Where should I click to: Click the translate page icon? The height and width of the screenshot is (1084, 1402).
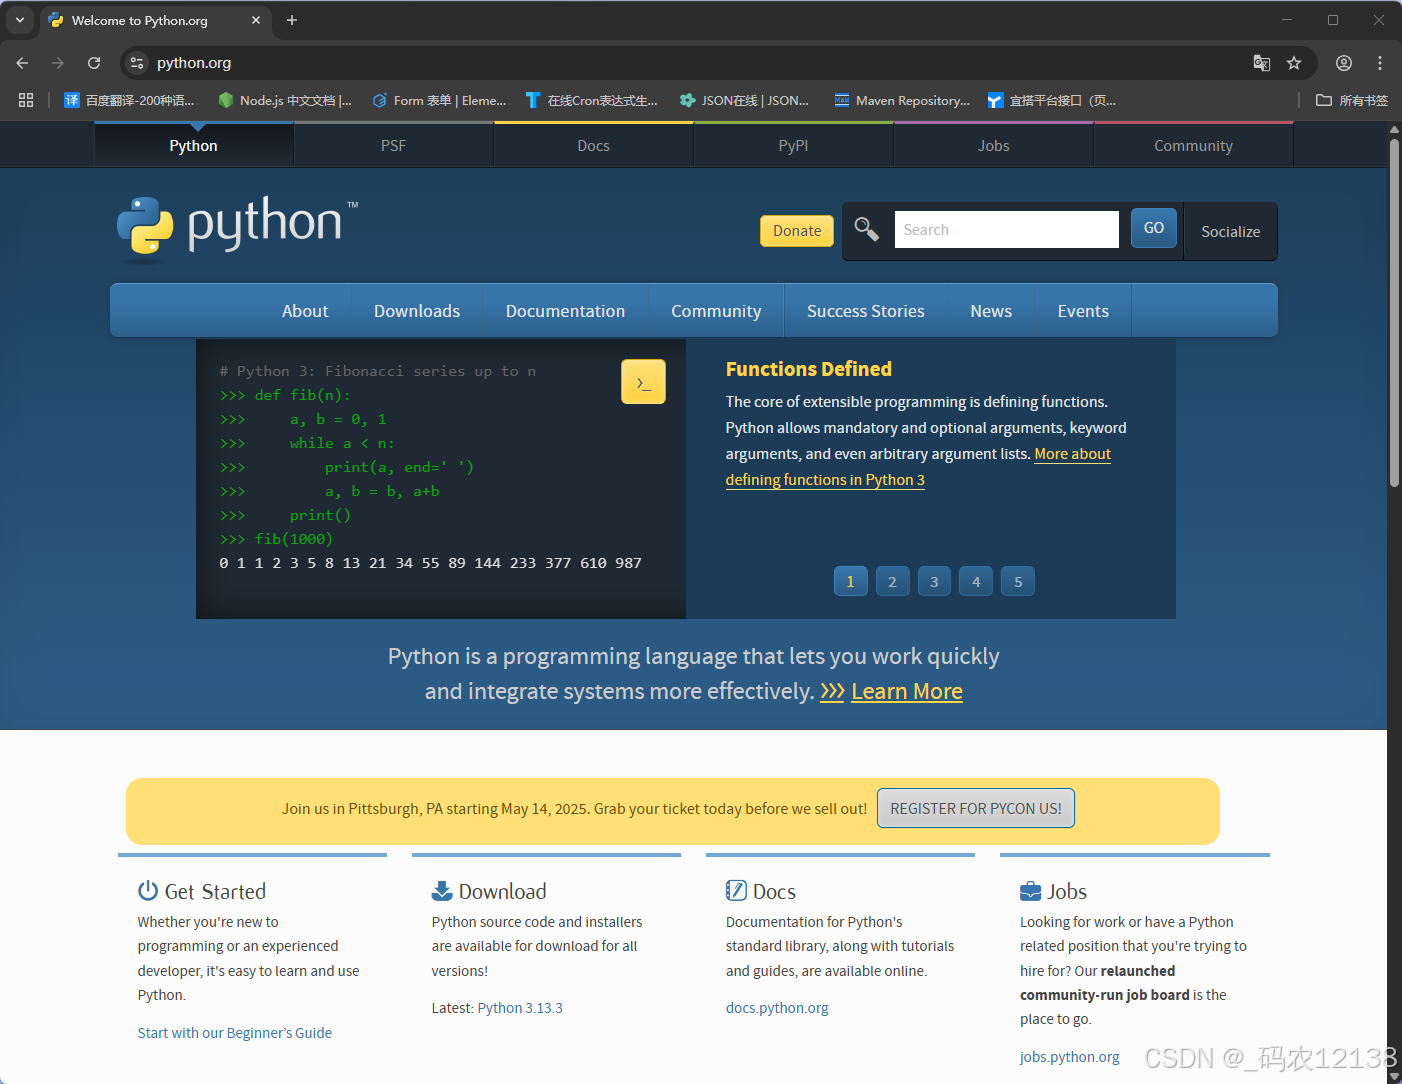coord(1262,63)
